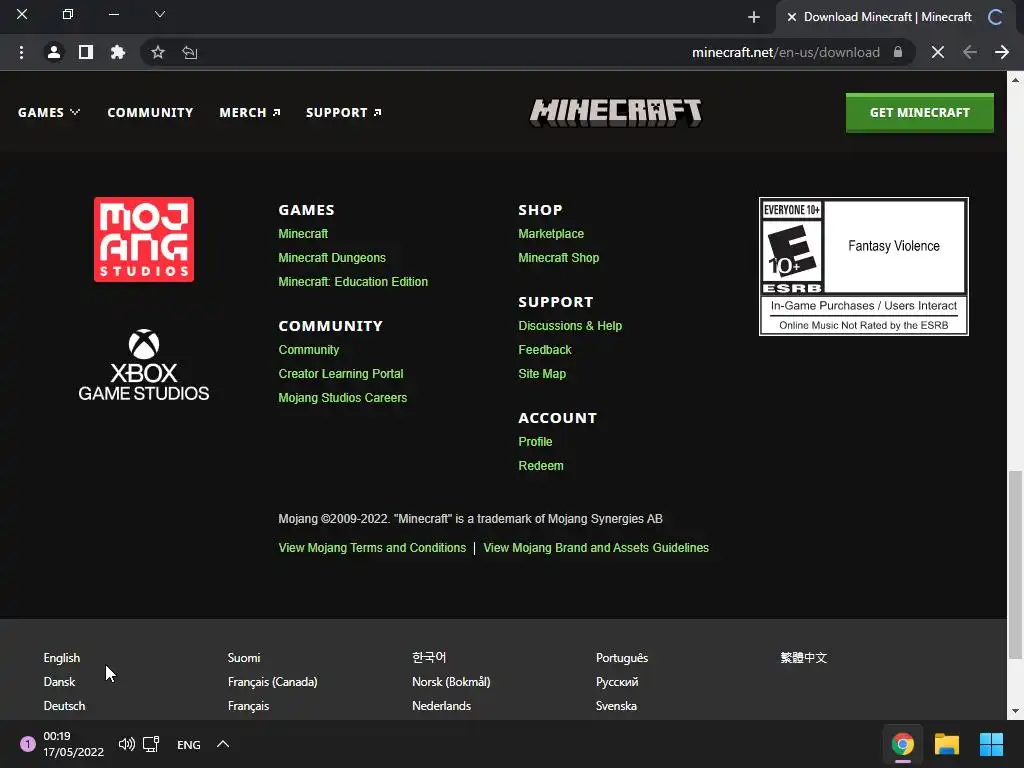Open the Redeem account link
This screenshot has height=768, width=1024.
541,466
